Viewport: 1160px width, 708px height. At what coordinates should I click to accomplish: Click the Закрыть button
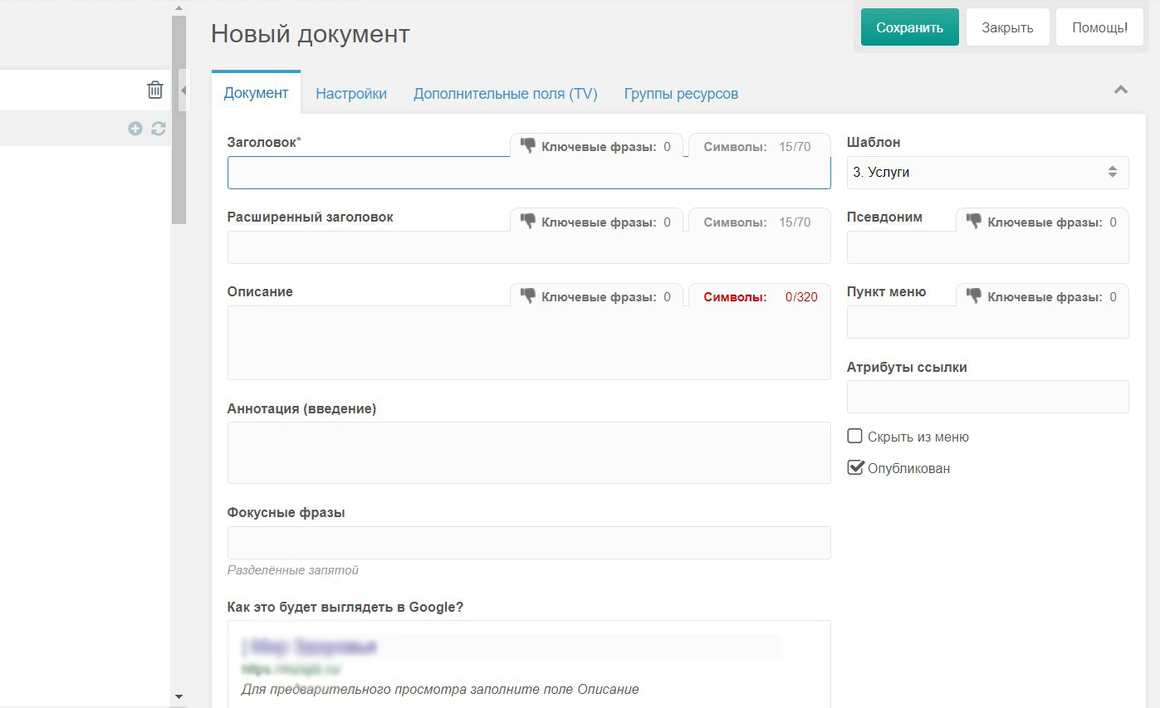(x=1008, y=27)
